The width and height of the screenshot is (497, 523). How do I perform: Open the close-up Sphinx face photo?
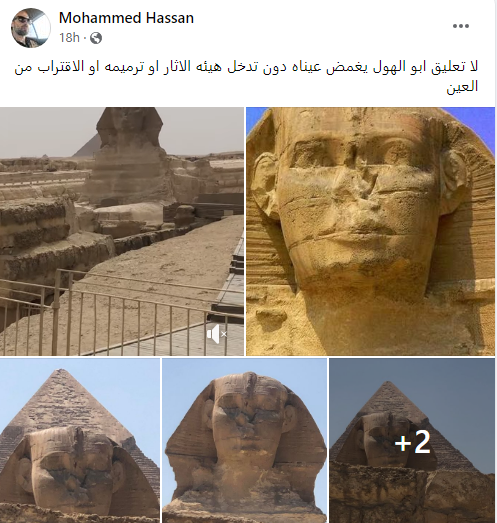coord(371,231)
